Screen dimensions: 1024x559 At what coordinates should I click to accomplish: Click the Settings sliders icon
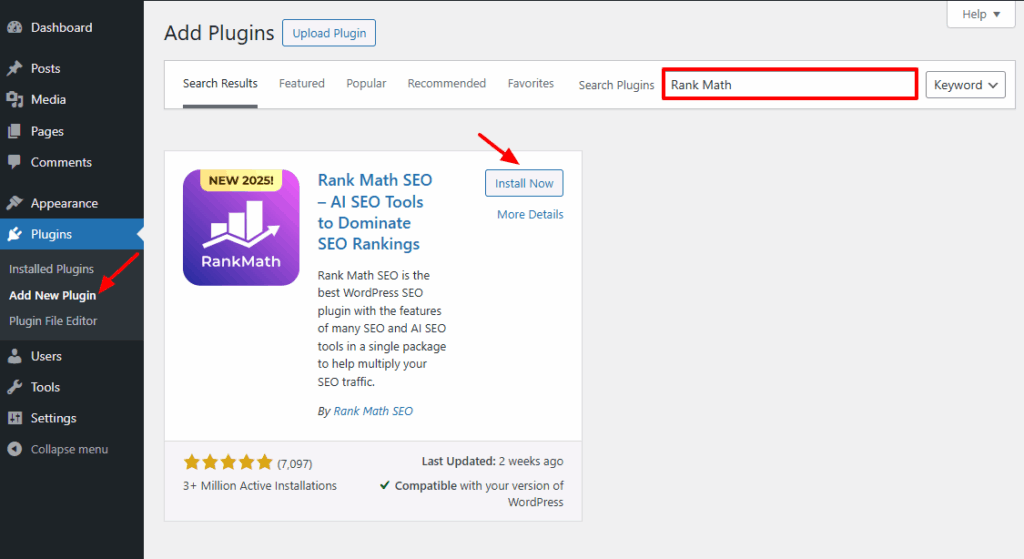(14, 418)
